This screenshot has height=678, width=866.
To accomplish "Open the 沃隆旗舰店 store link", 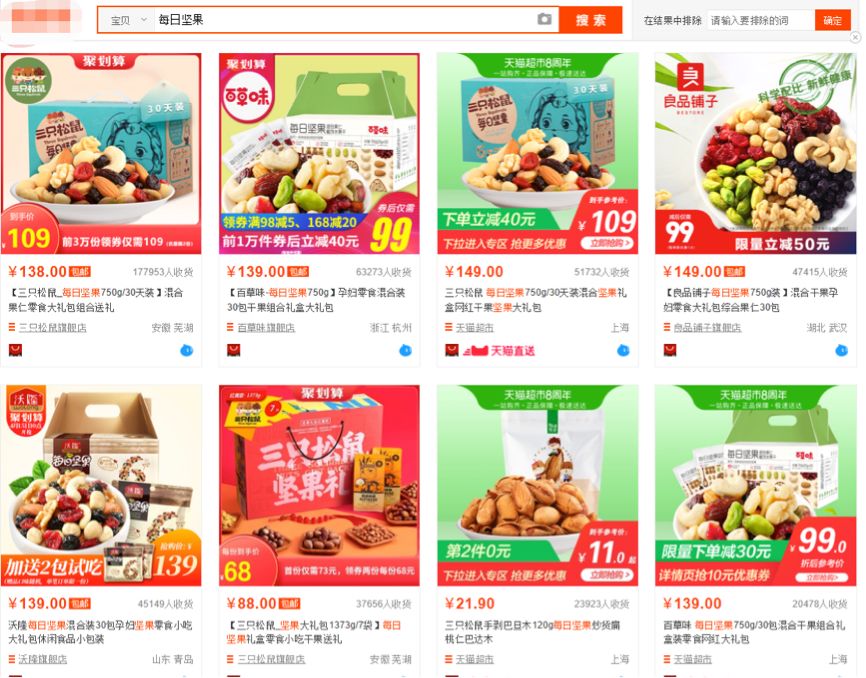I will [43, 659].
